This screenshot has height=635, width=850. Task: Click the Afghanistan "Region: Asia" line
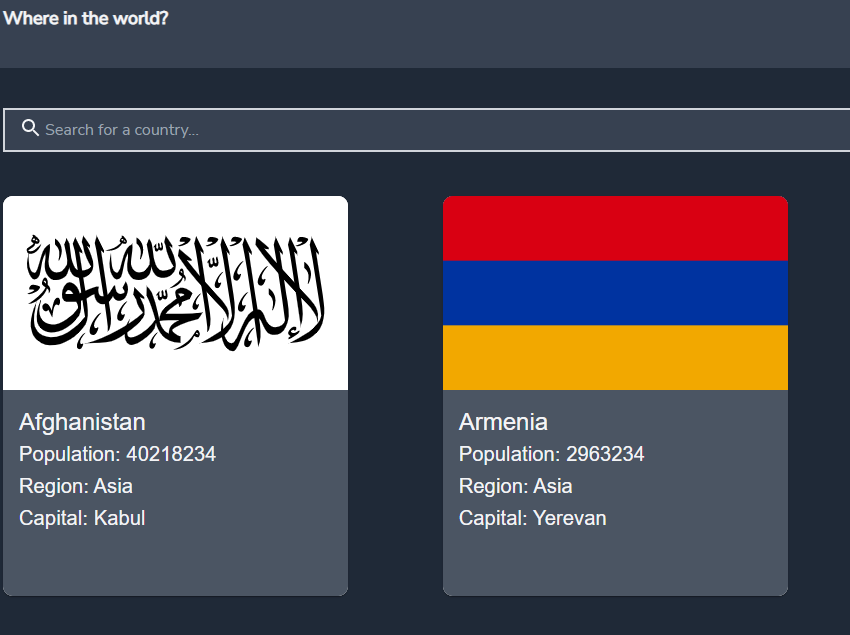76,486
